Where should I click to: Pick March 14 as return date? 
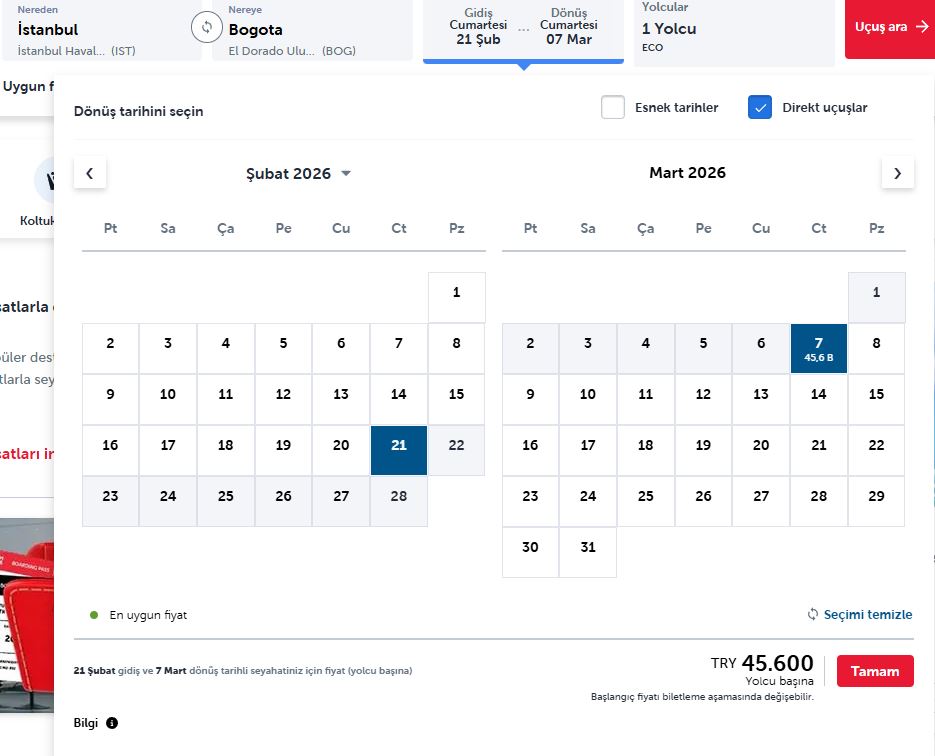coord(819,394)
